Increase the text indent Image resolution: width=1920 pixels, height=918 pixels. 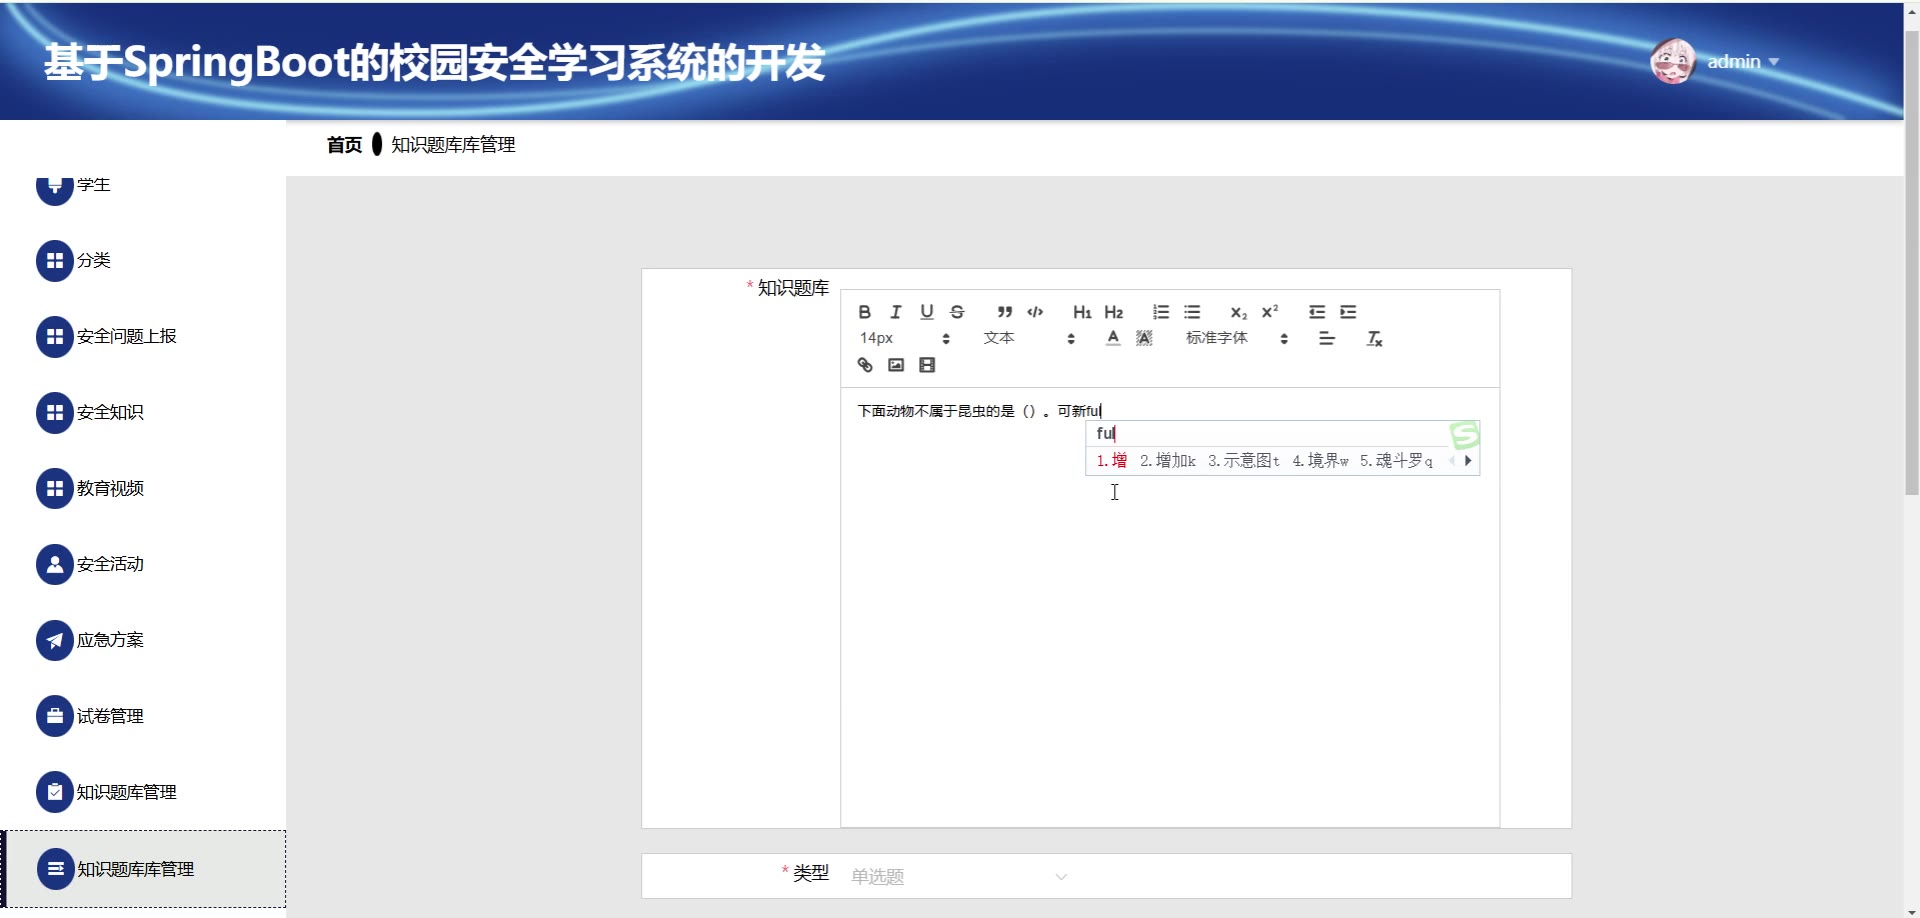coord(1348,312)
